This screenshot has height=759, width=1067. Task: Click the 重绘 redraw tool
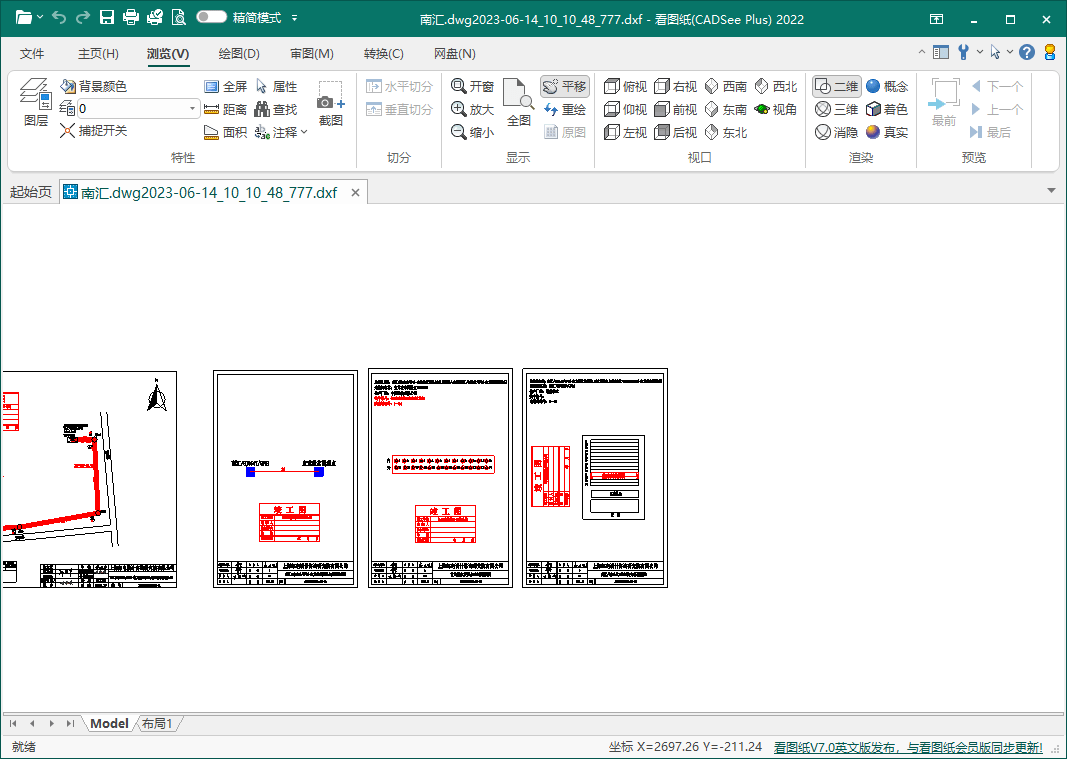pos(565,110)
